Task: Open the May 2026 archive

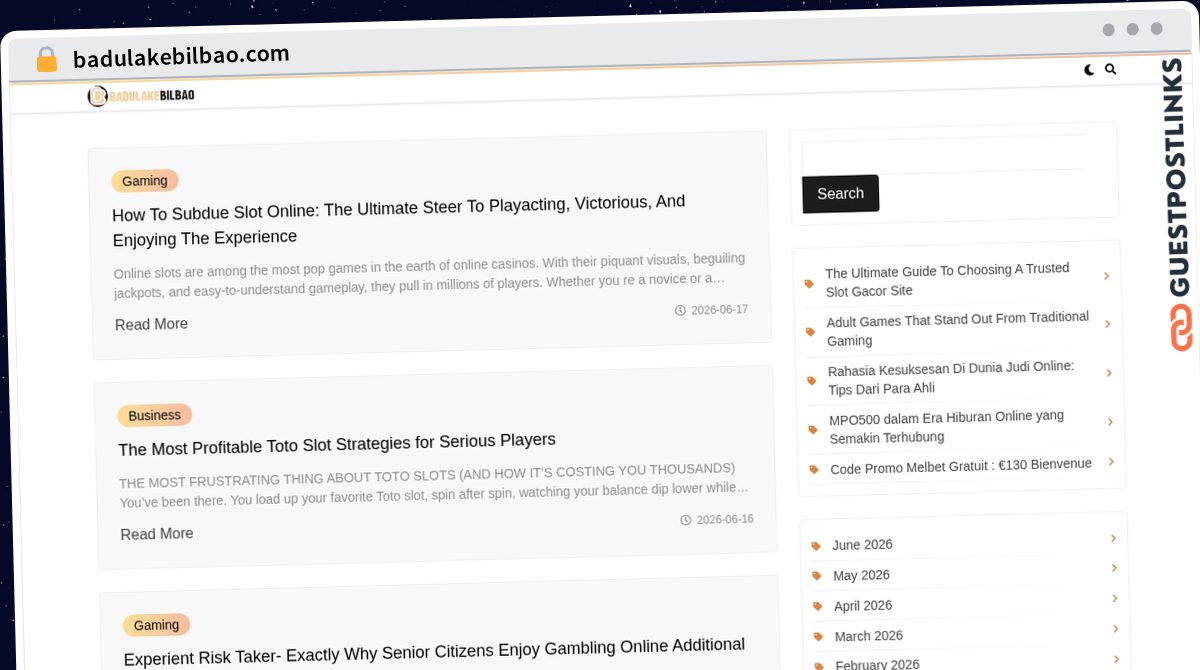Action: (x=861, y=575)
